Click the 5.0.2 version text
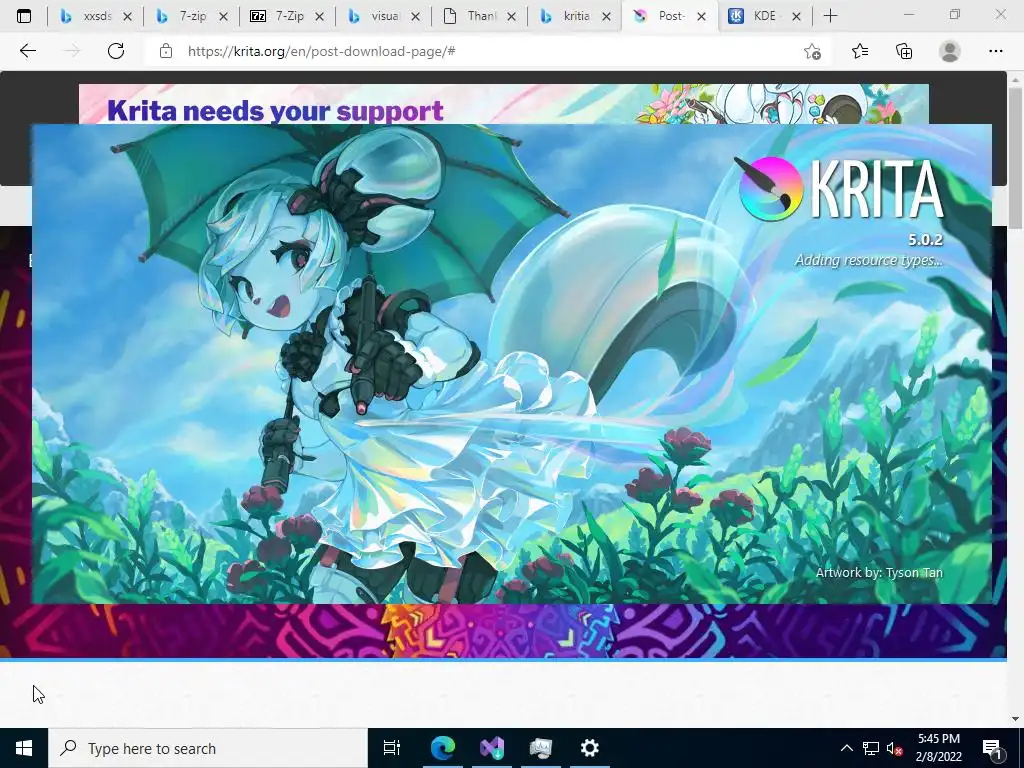The image size is (1024, 768). pos(925,240)
